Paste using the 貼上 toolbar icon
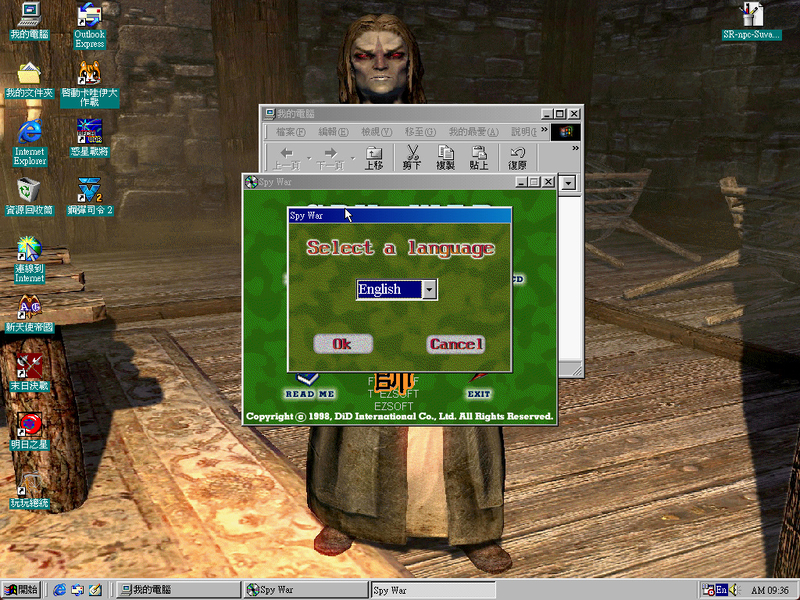Screen dimensions: 800x600 pyautogui.click(x=479, y=158)
